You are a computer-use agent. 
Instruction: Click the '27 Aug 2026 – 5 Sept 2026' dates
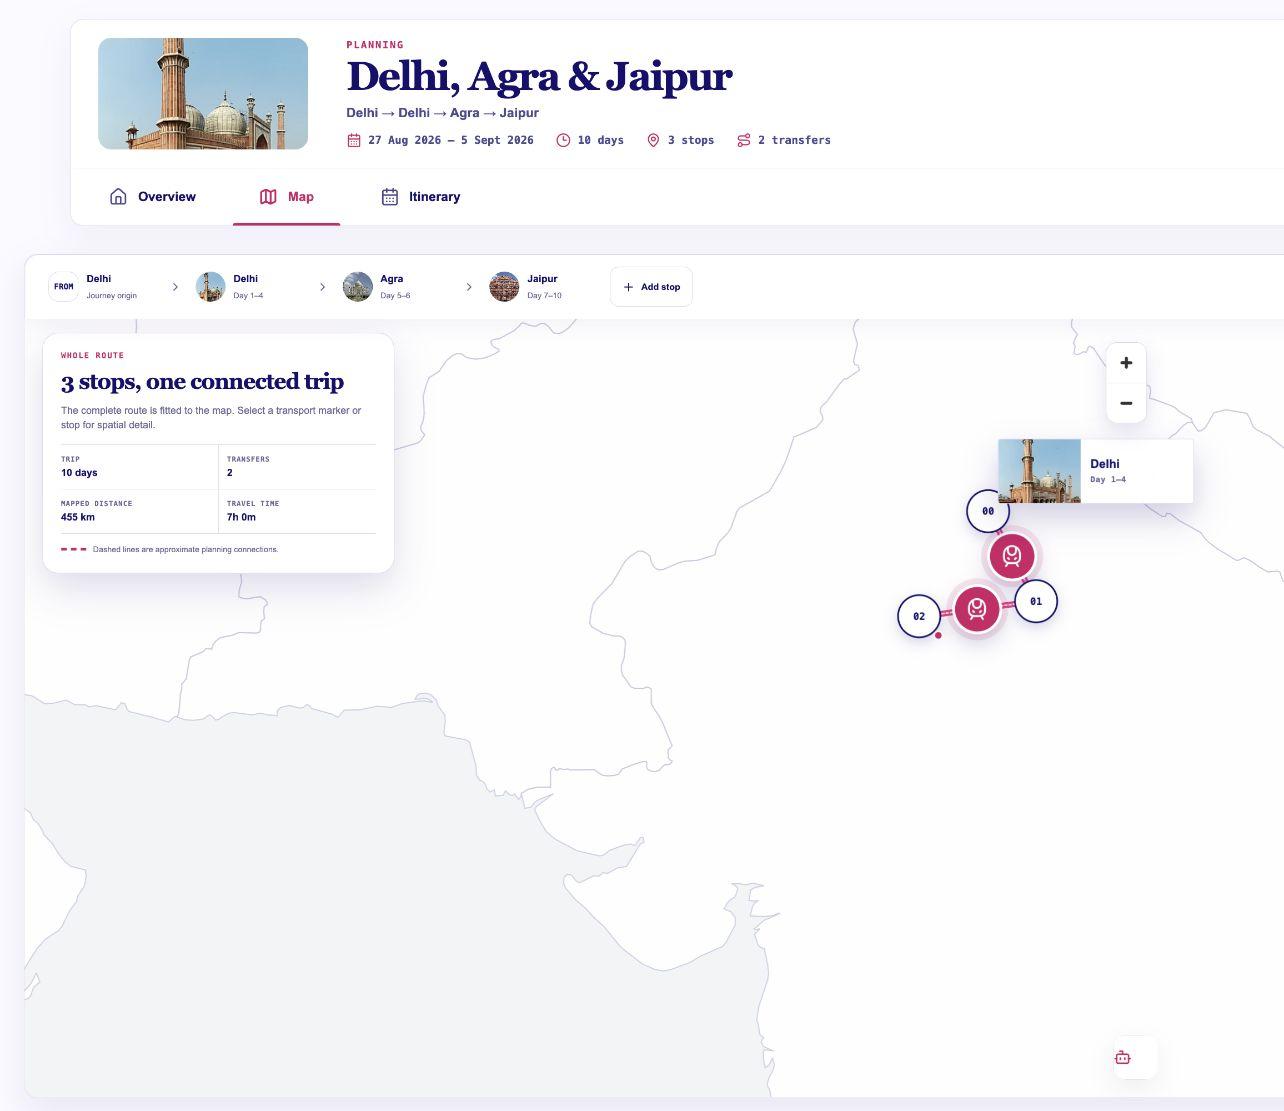tap(451, 140)
